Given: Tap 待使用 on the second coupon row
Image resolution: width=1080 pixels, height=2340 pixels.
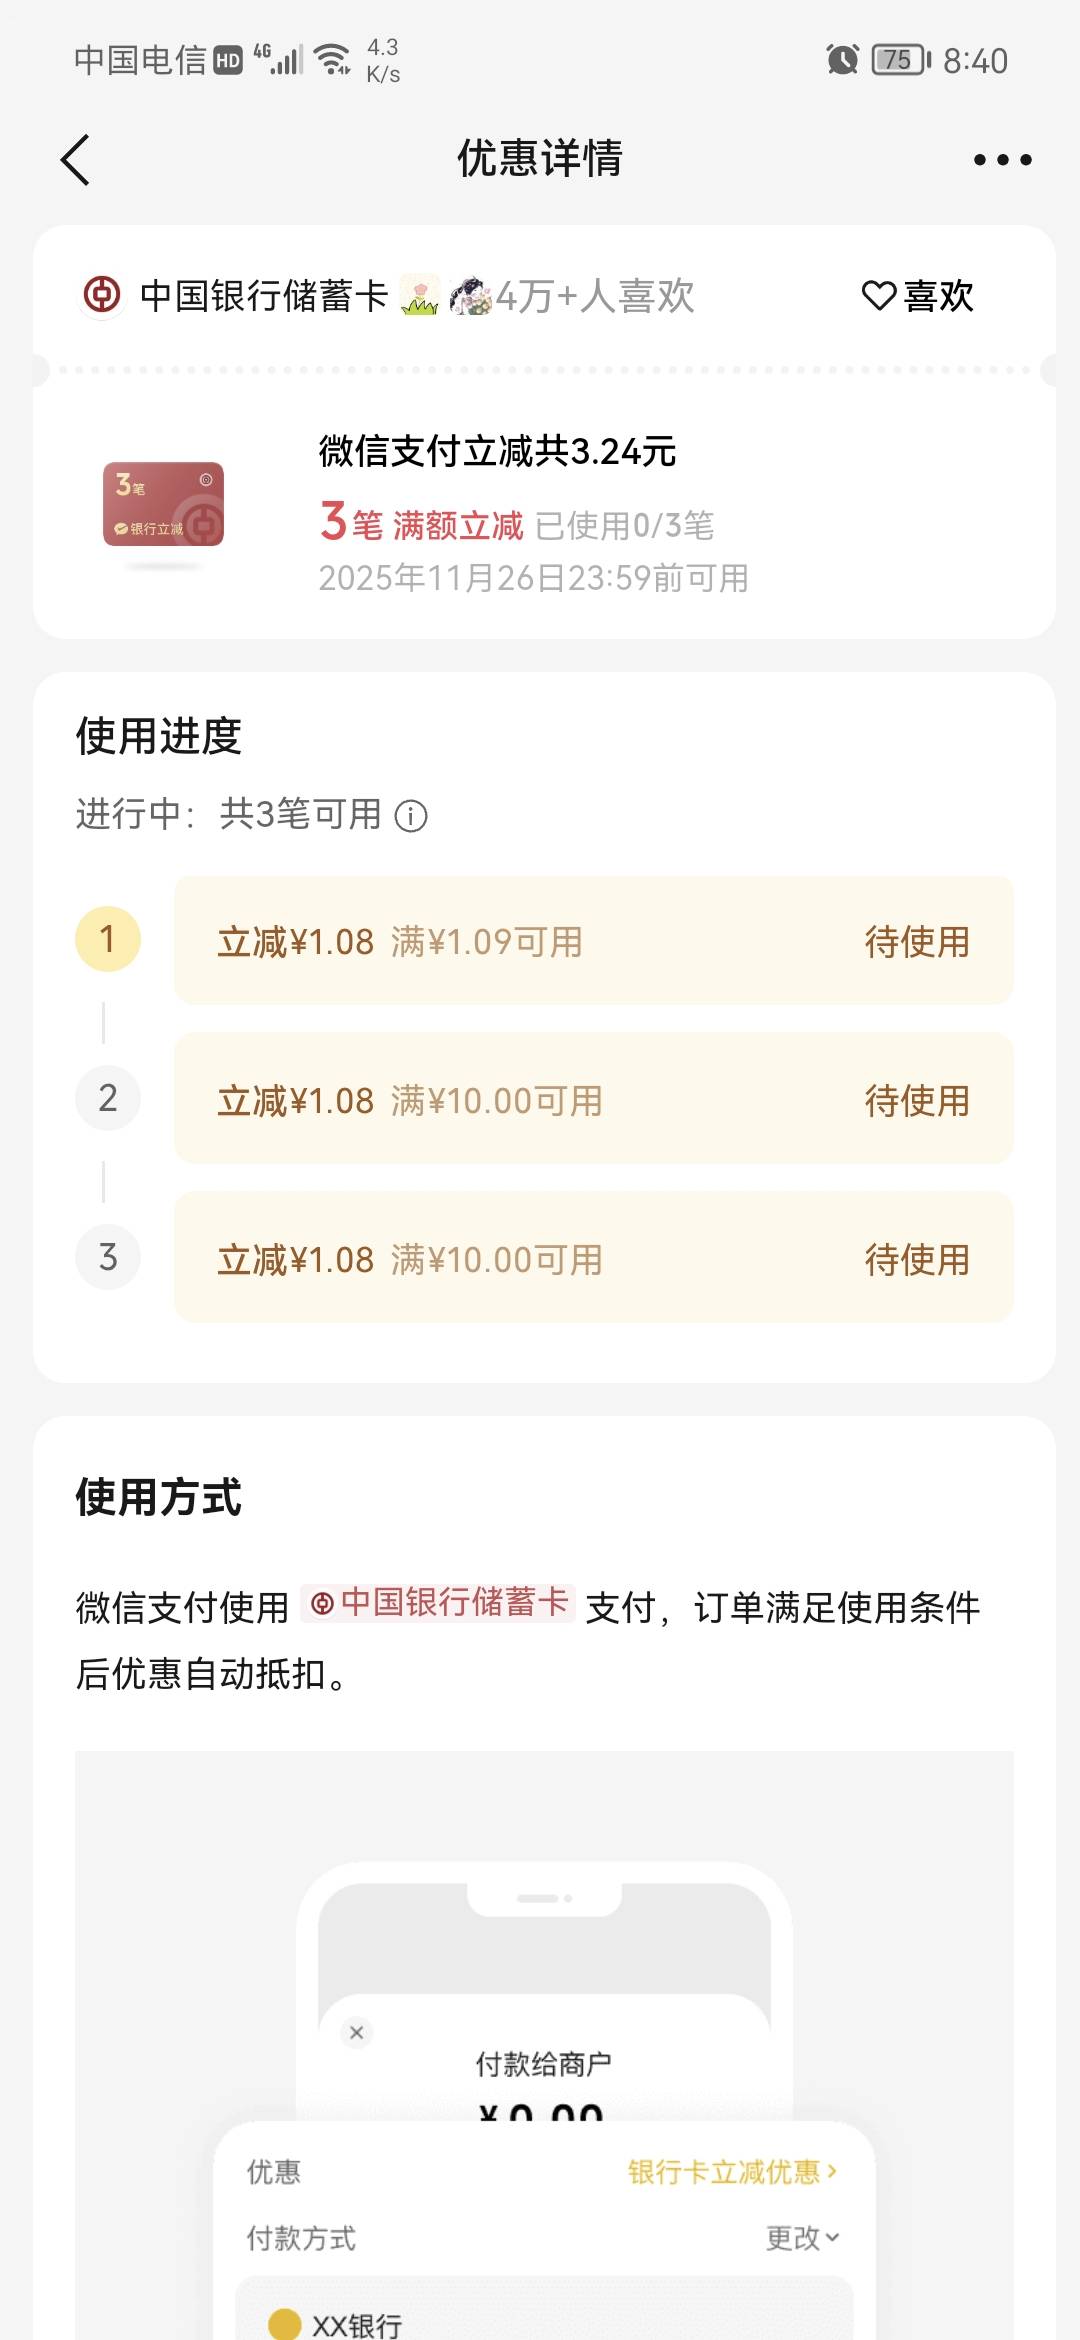Looking at the screenshot, I should (x=917, y=1101).
